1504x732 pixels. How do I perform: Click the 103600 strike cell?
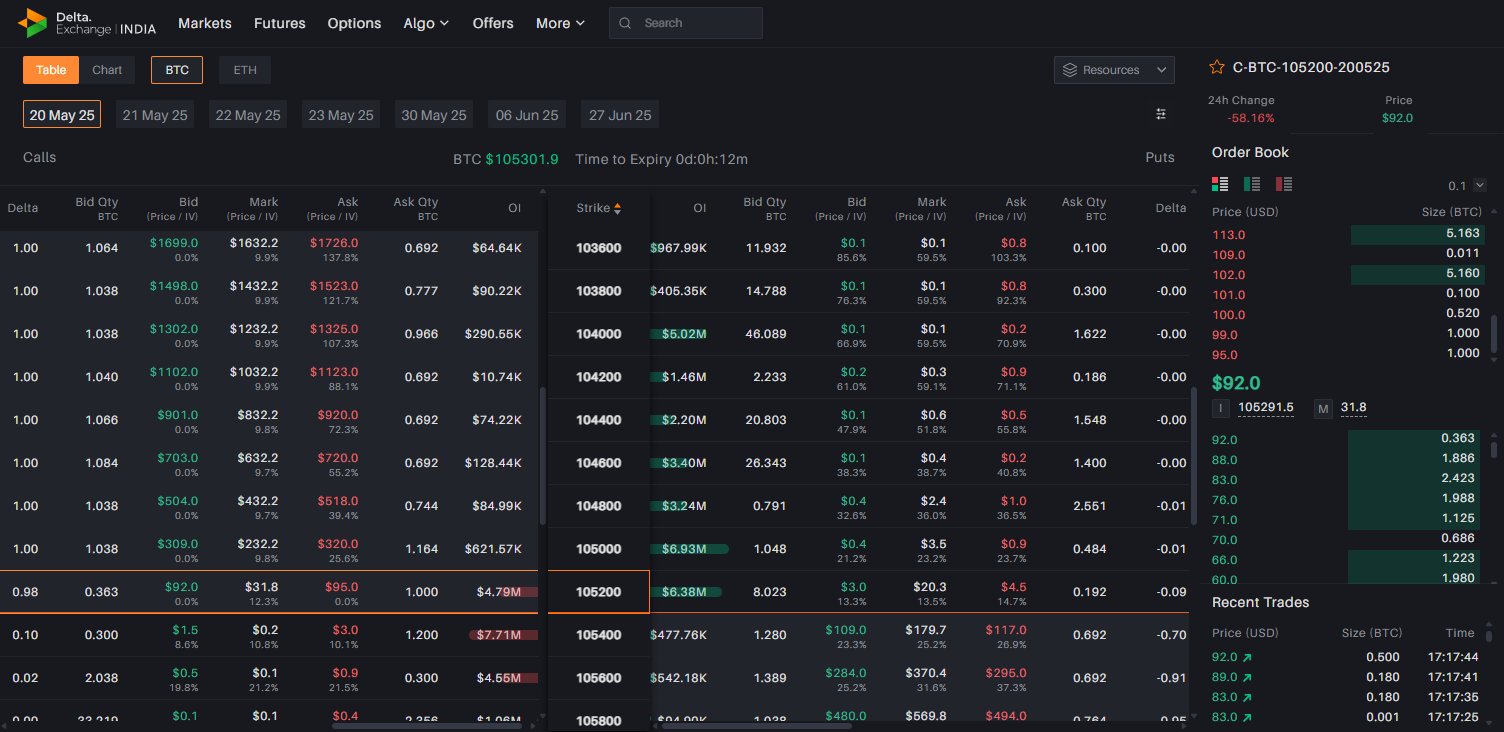pyautogui.click(x=599, y=248)
